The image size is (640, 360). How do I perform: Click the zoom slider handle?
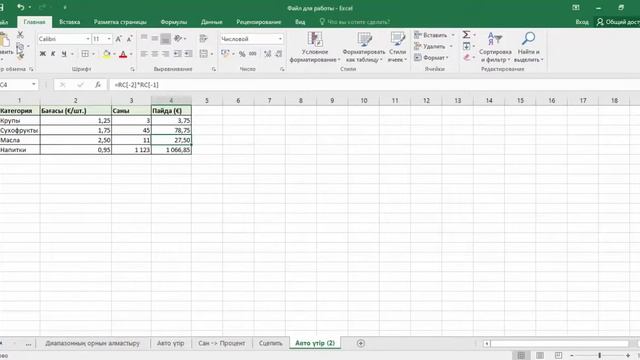click(x=600, y=356)
